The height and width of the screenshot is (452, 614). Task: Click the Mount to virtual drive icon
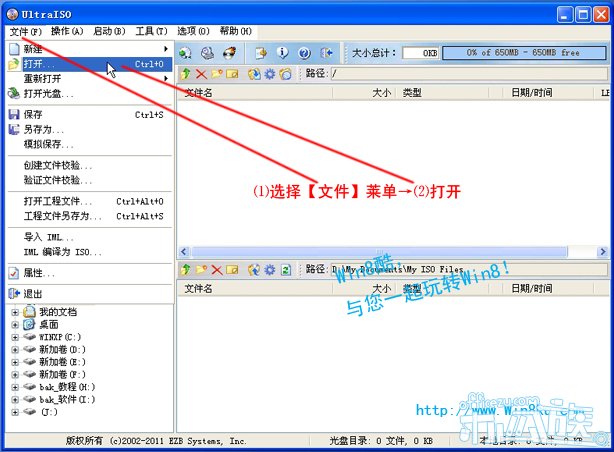[207, 53]
